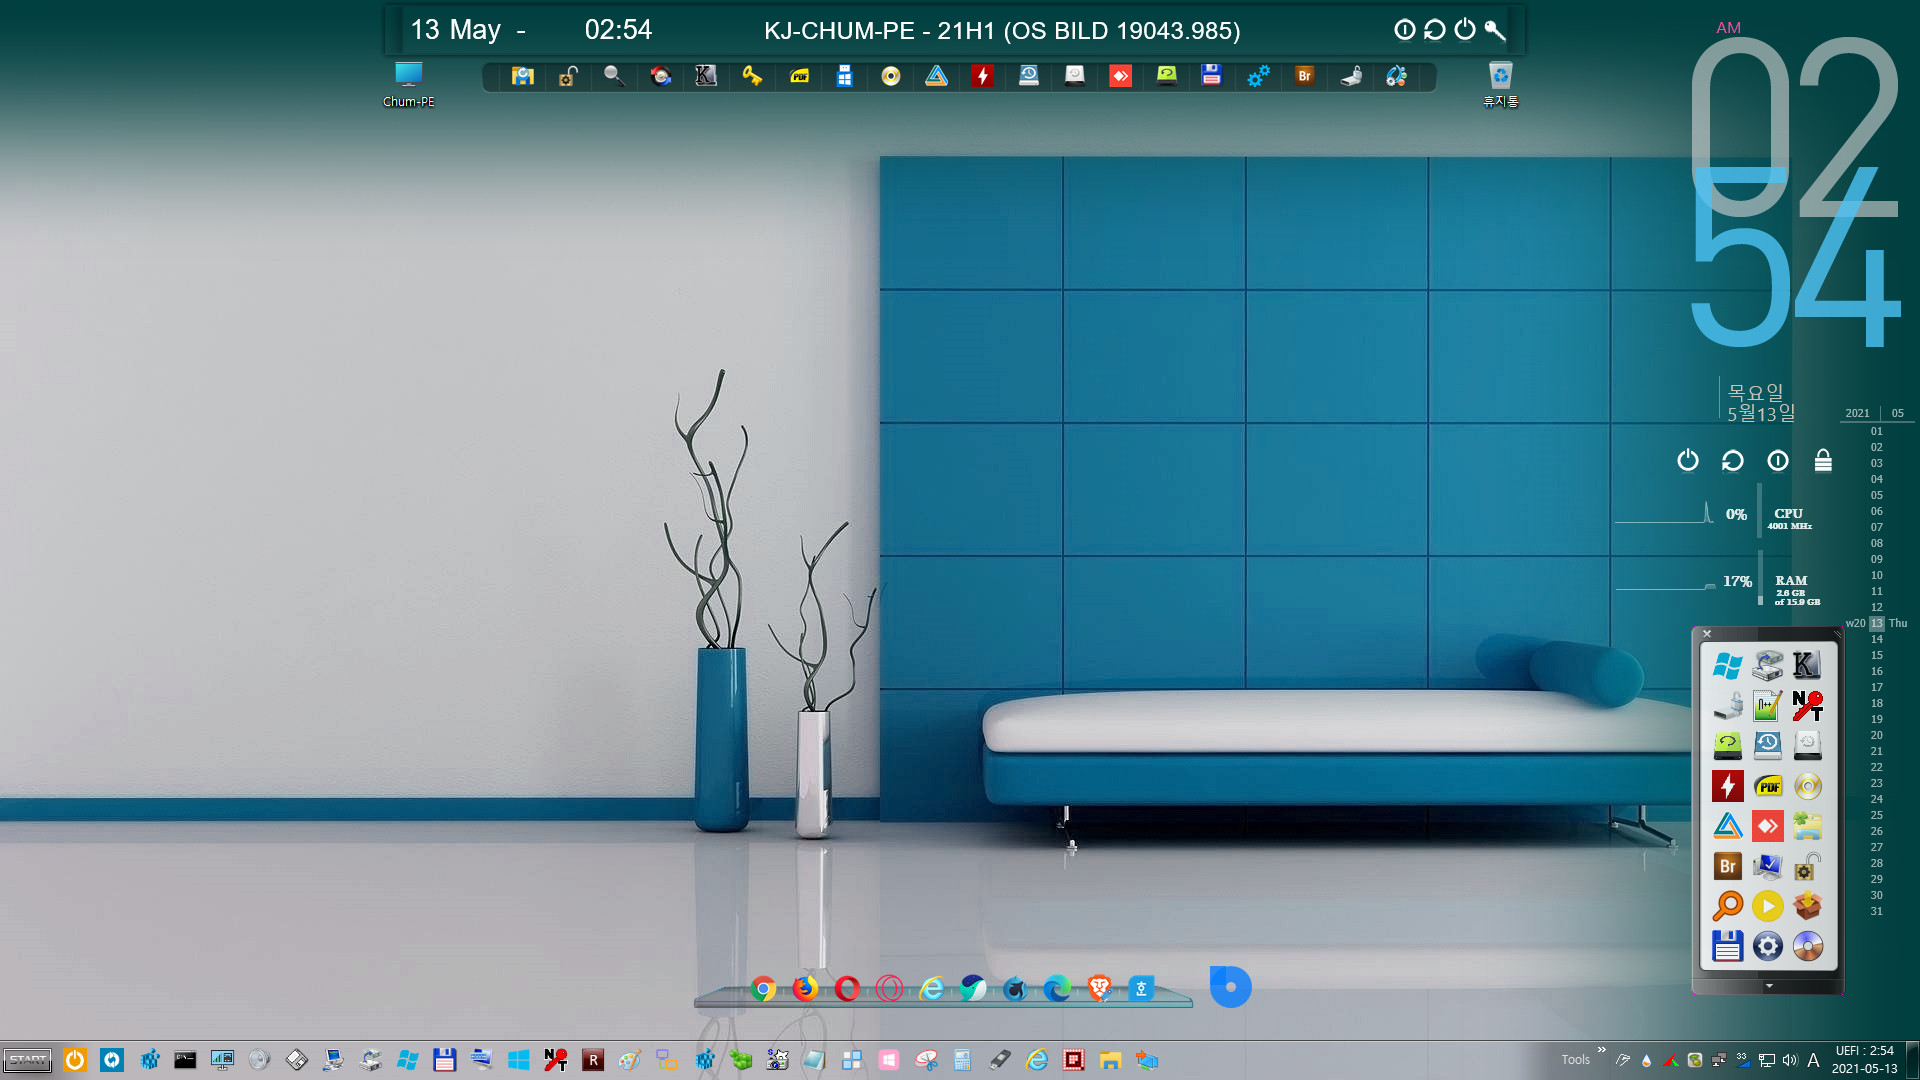1920x1080 pixels.
Task: Close the side launcher panel
Action: click(x=1707, y=634)
